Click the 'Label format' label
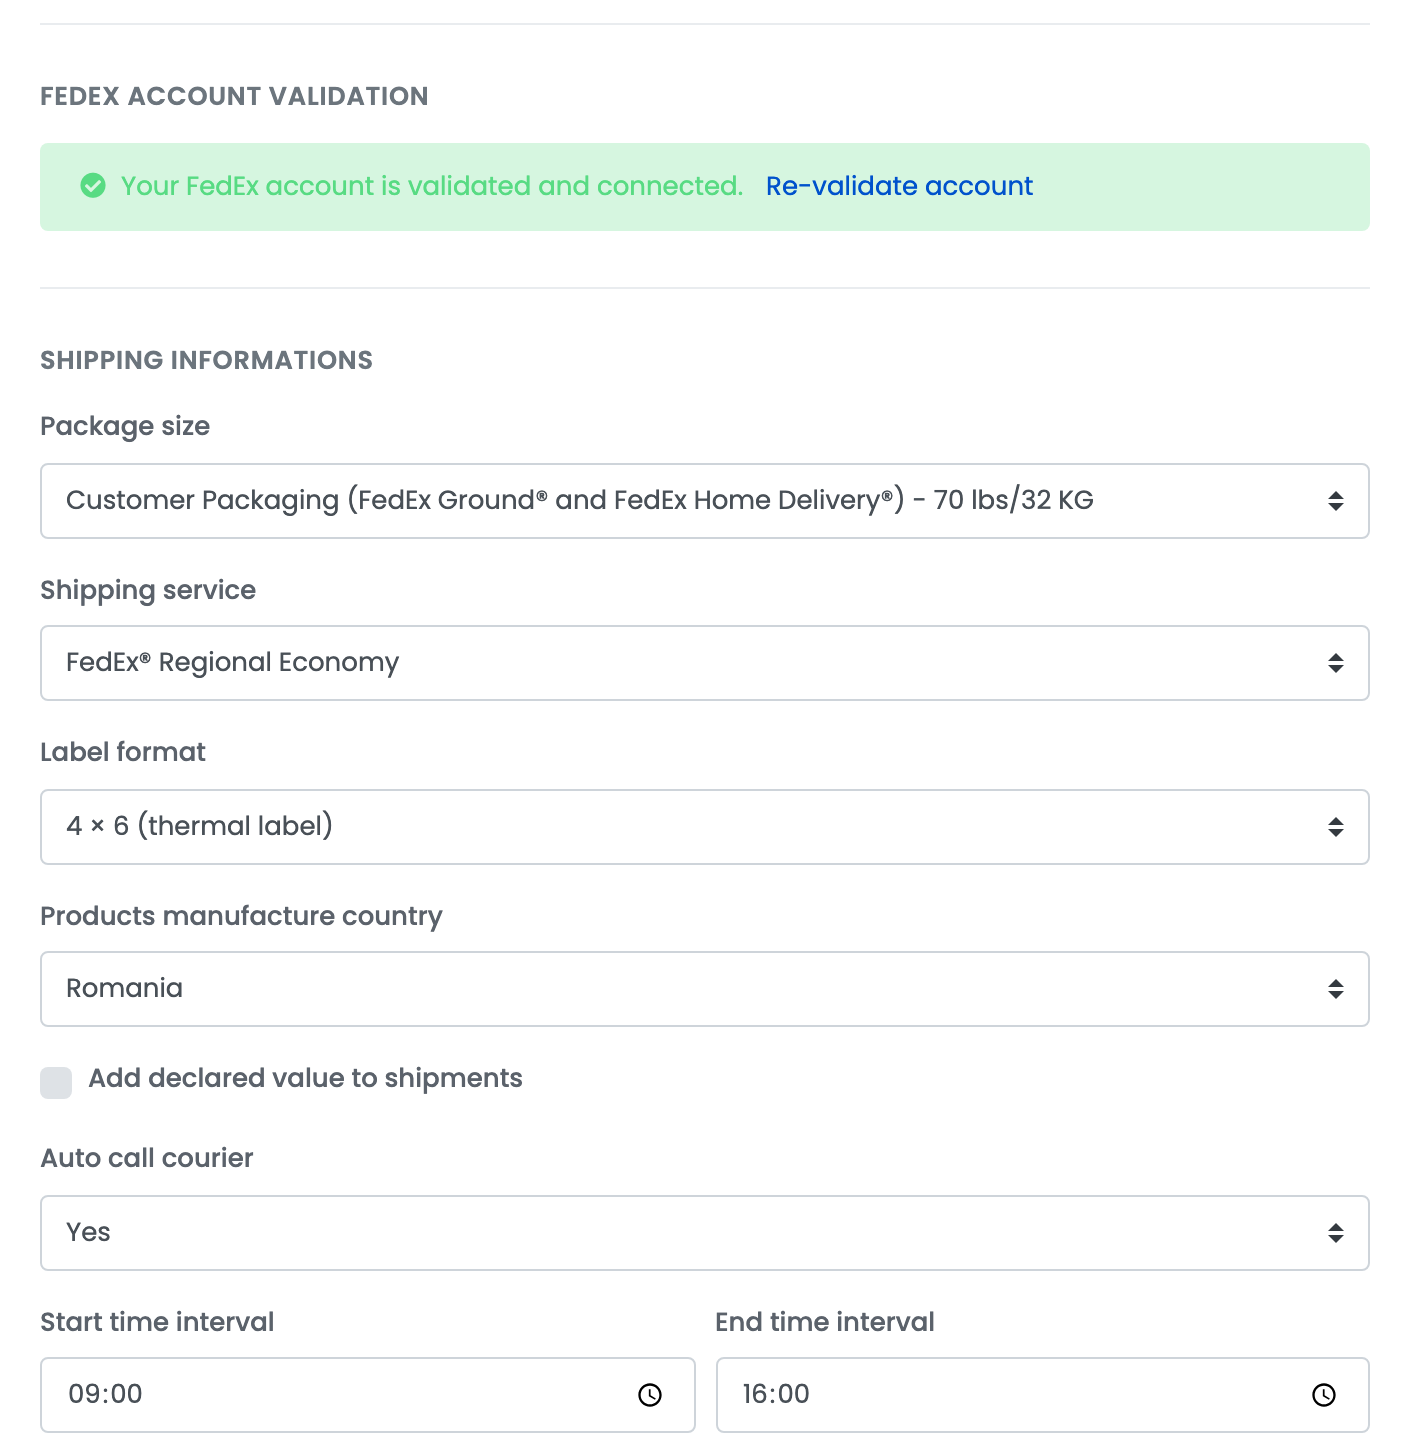1410x1440 pixels. (123, 752)
